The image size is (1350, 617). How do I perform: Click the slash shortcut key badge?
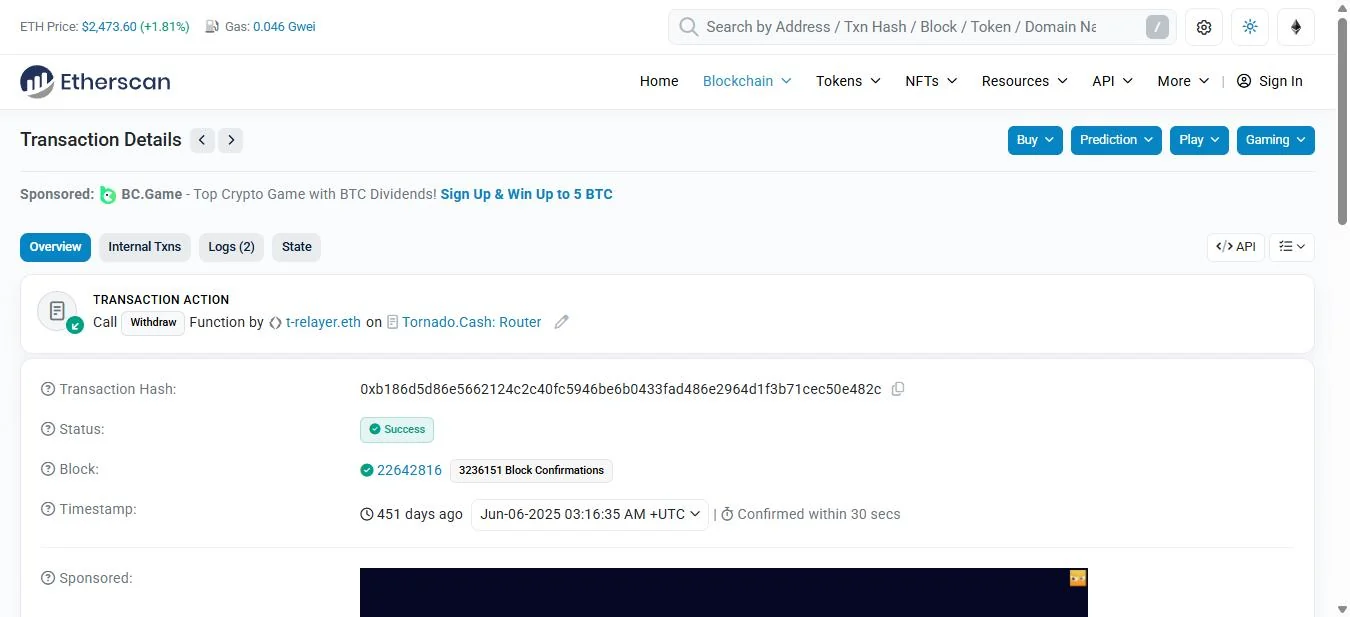tap(1157, 27)
